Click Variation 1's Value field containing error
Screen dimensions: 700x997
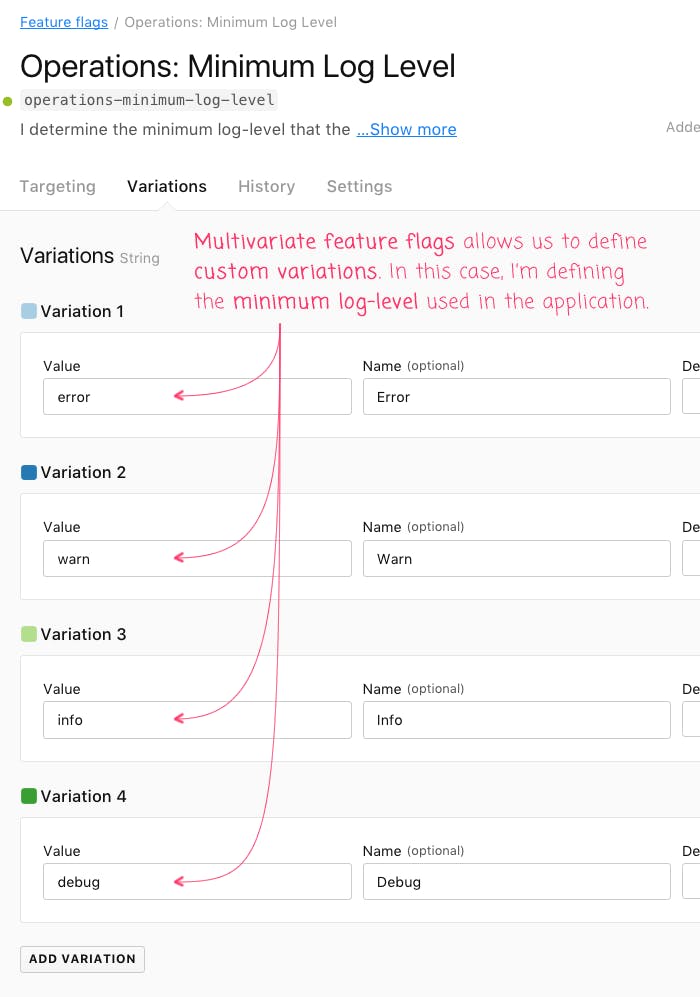coord(197,396)
